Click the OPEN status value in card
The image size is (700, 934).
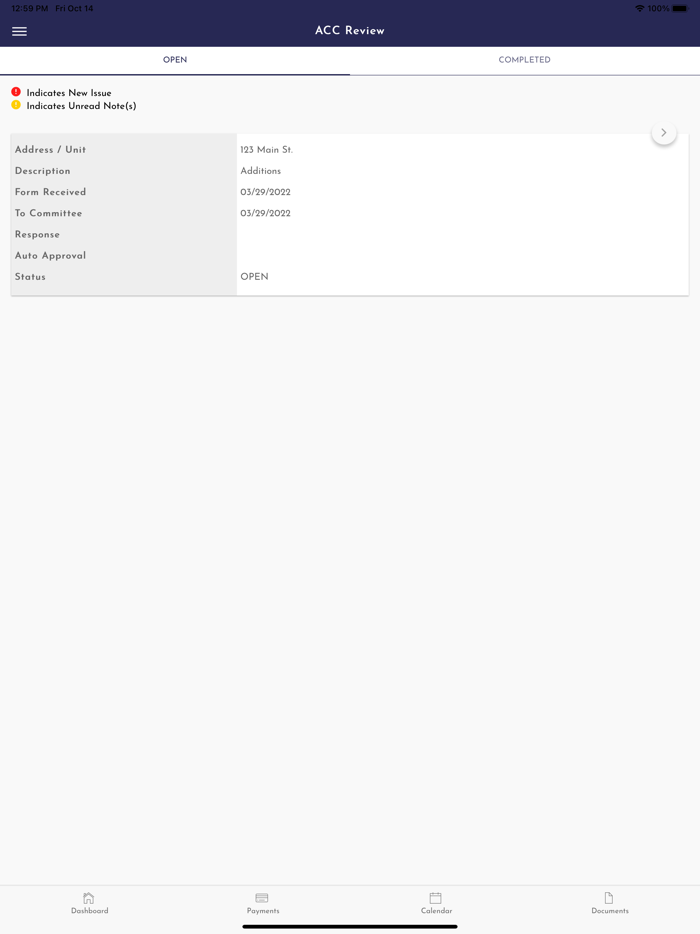point(254,277)
